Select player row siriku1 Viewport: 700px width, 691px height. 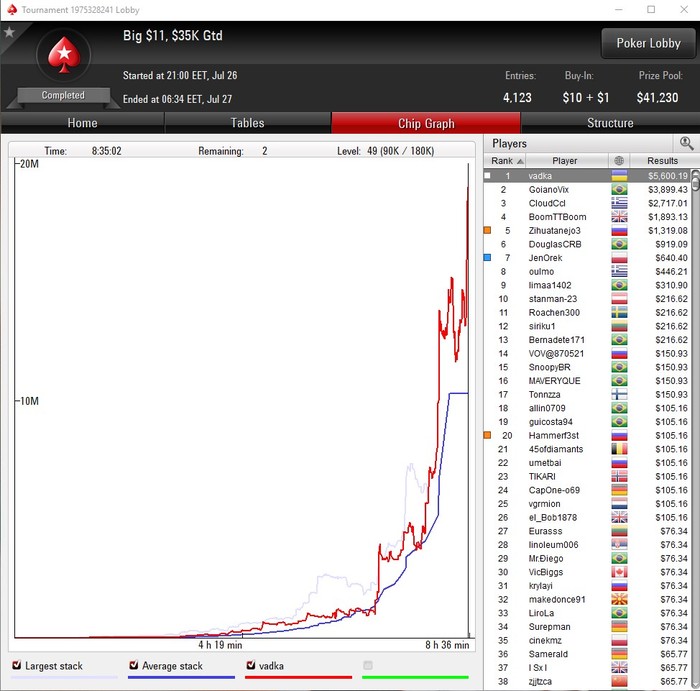(588, 326)
